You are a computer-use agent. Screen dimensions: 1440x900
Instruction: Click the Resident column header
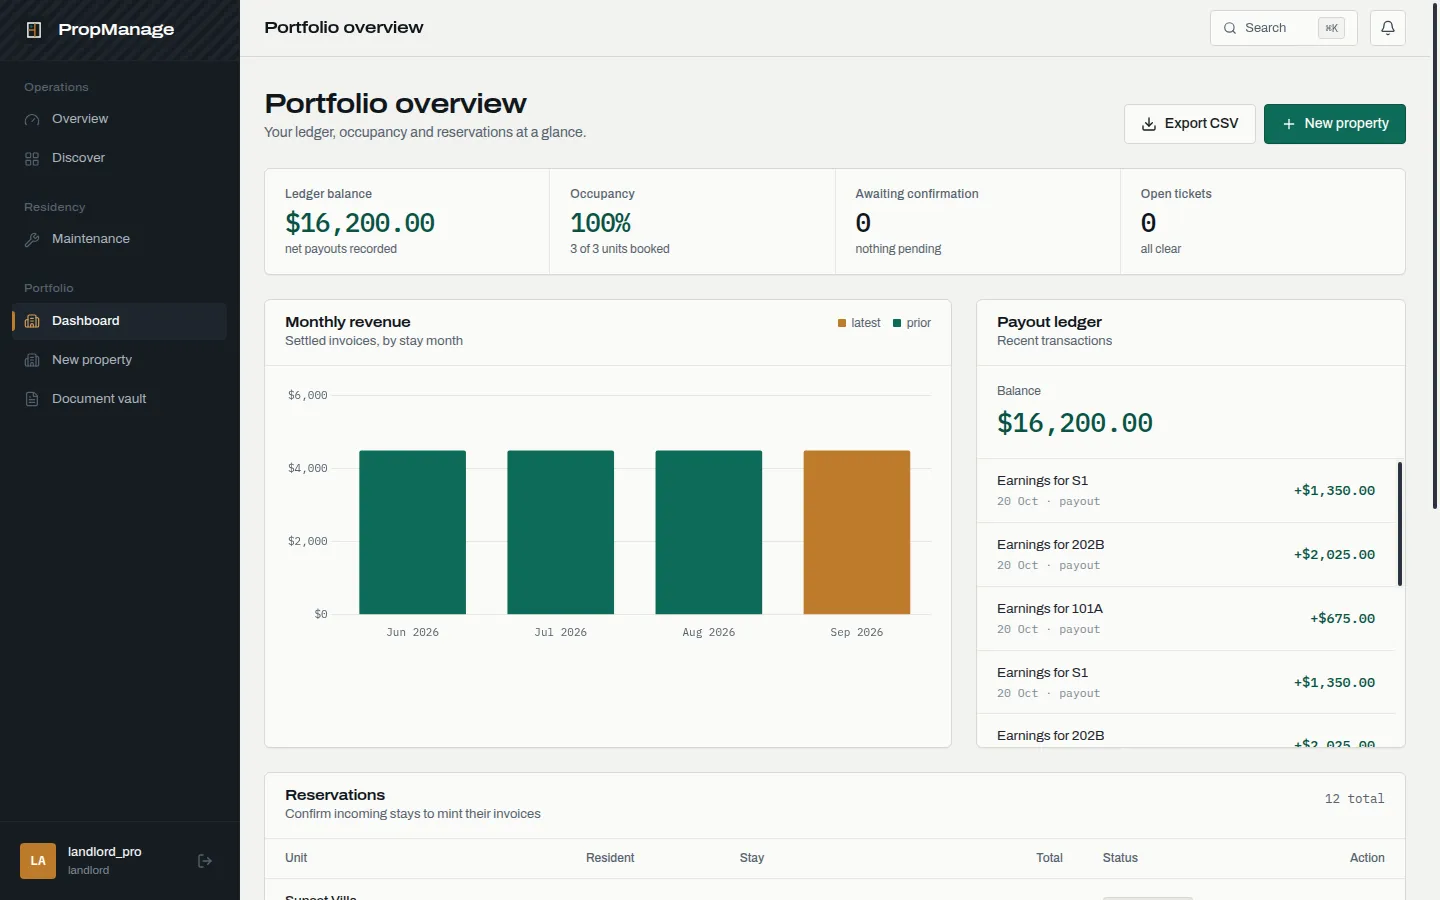[610, 858]
